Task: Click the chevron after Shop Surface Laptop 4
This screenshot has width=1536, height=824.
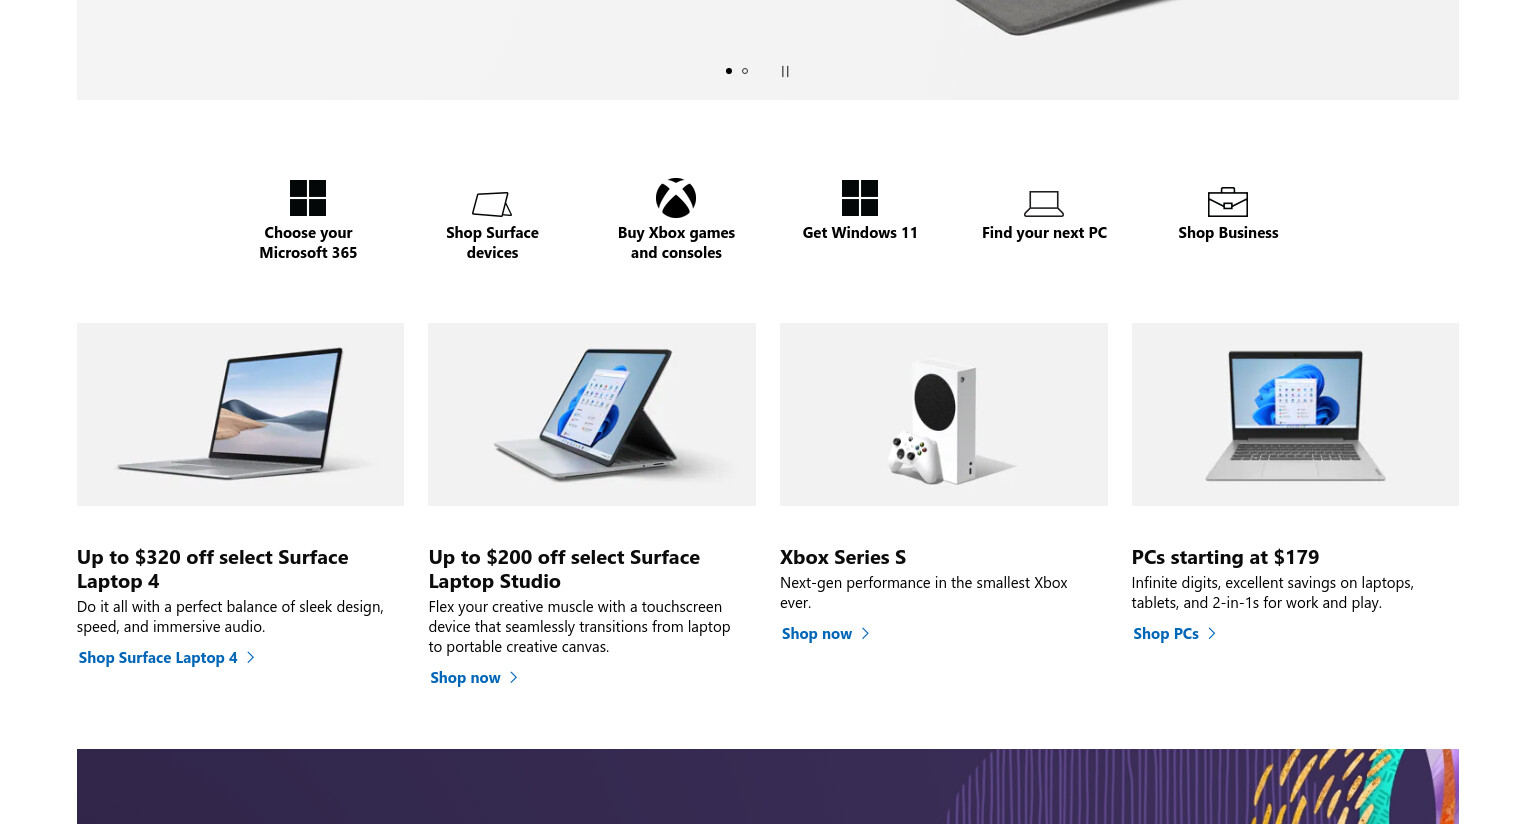Action: point(251,657)
